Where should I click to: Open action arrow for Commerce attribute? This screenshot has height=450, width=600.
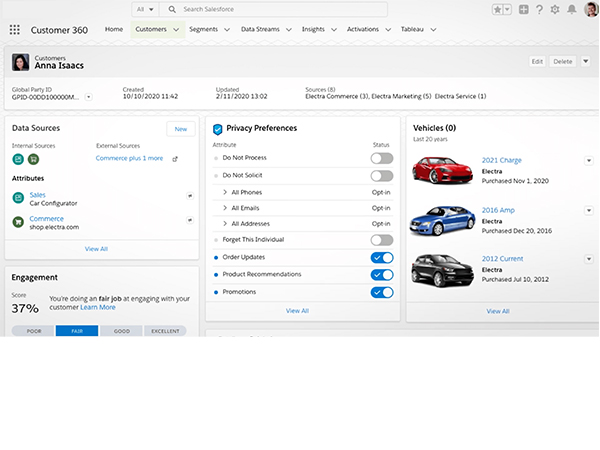190,220
